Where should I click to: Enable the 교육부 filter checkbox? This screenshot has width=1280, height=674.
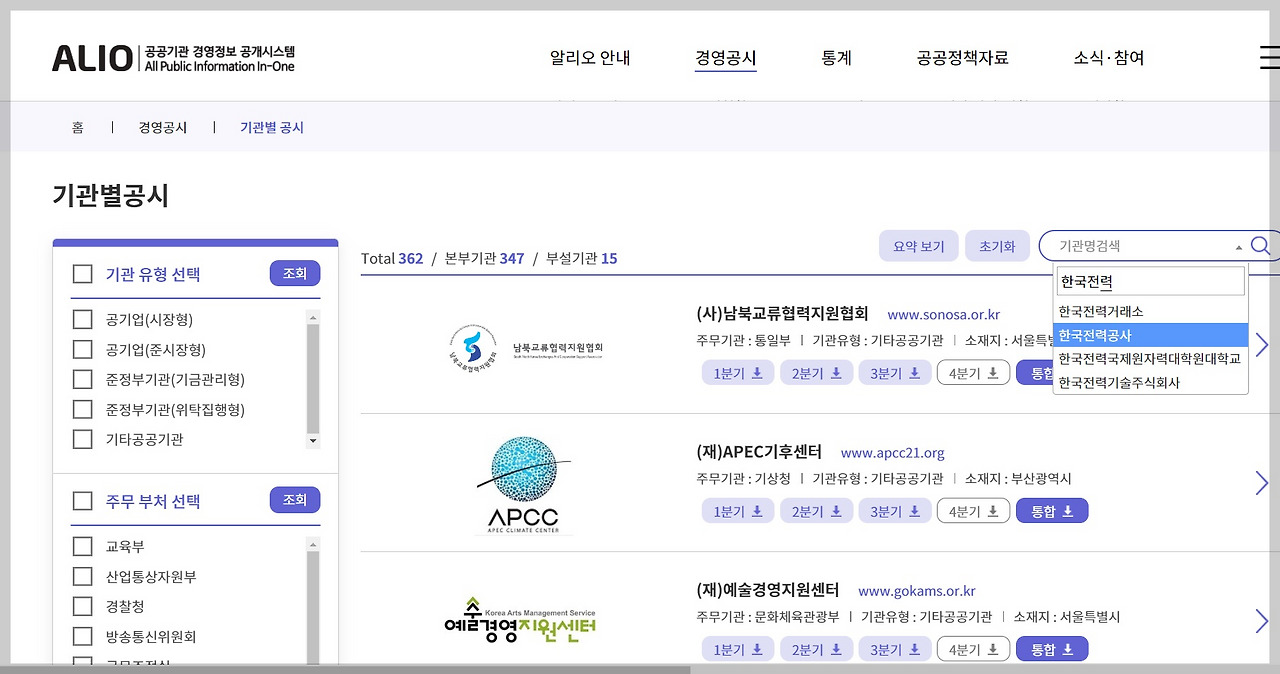82,546
